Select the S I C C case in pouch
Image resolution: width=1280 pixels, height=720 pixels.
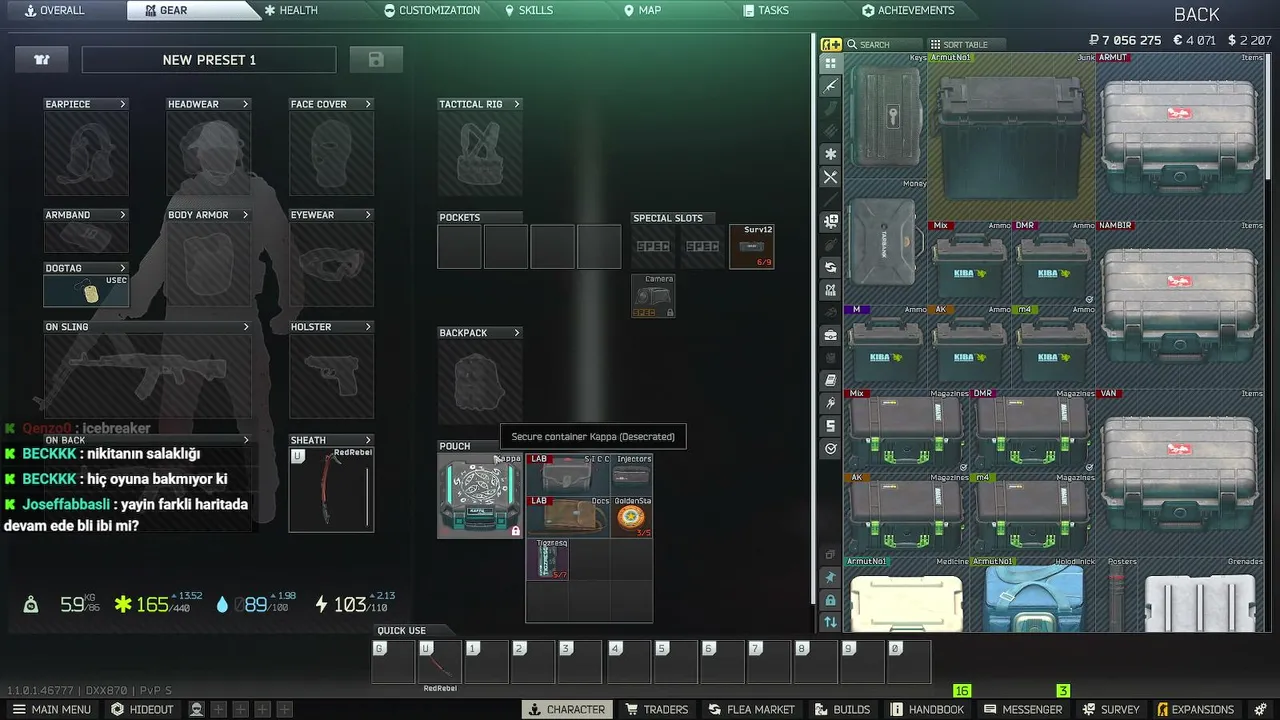(568, 474)
